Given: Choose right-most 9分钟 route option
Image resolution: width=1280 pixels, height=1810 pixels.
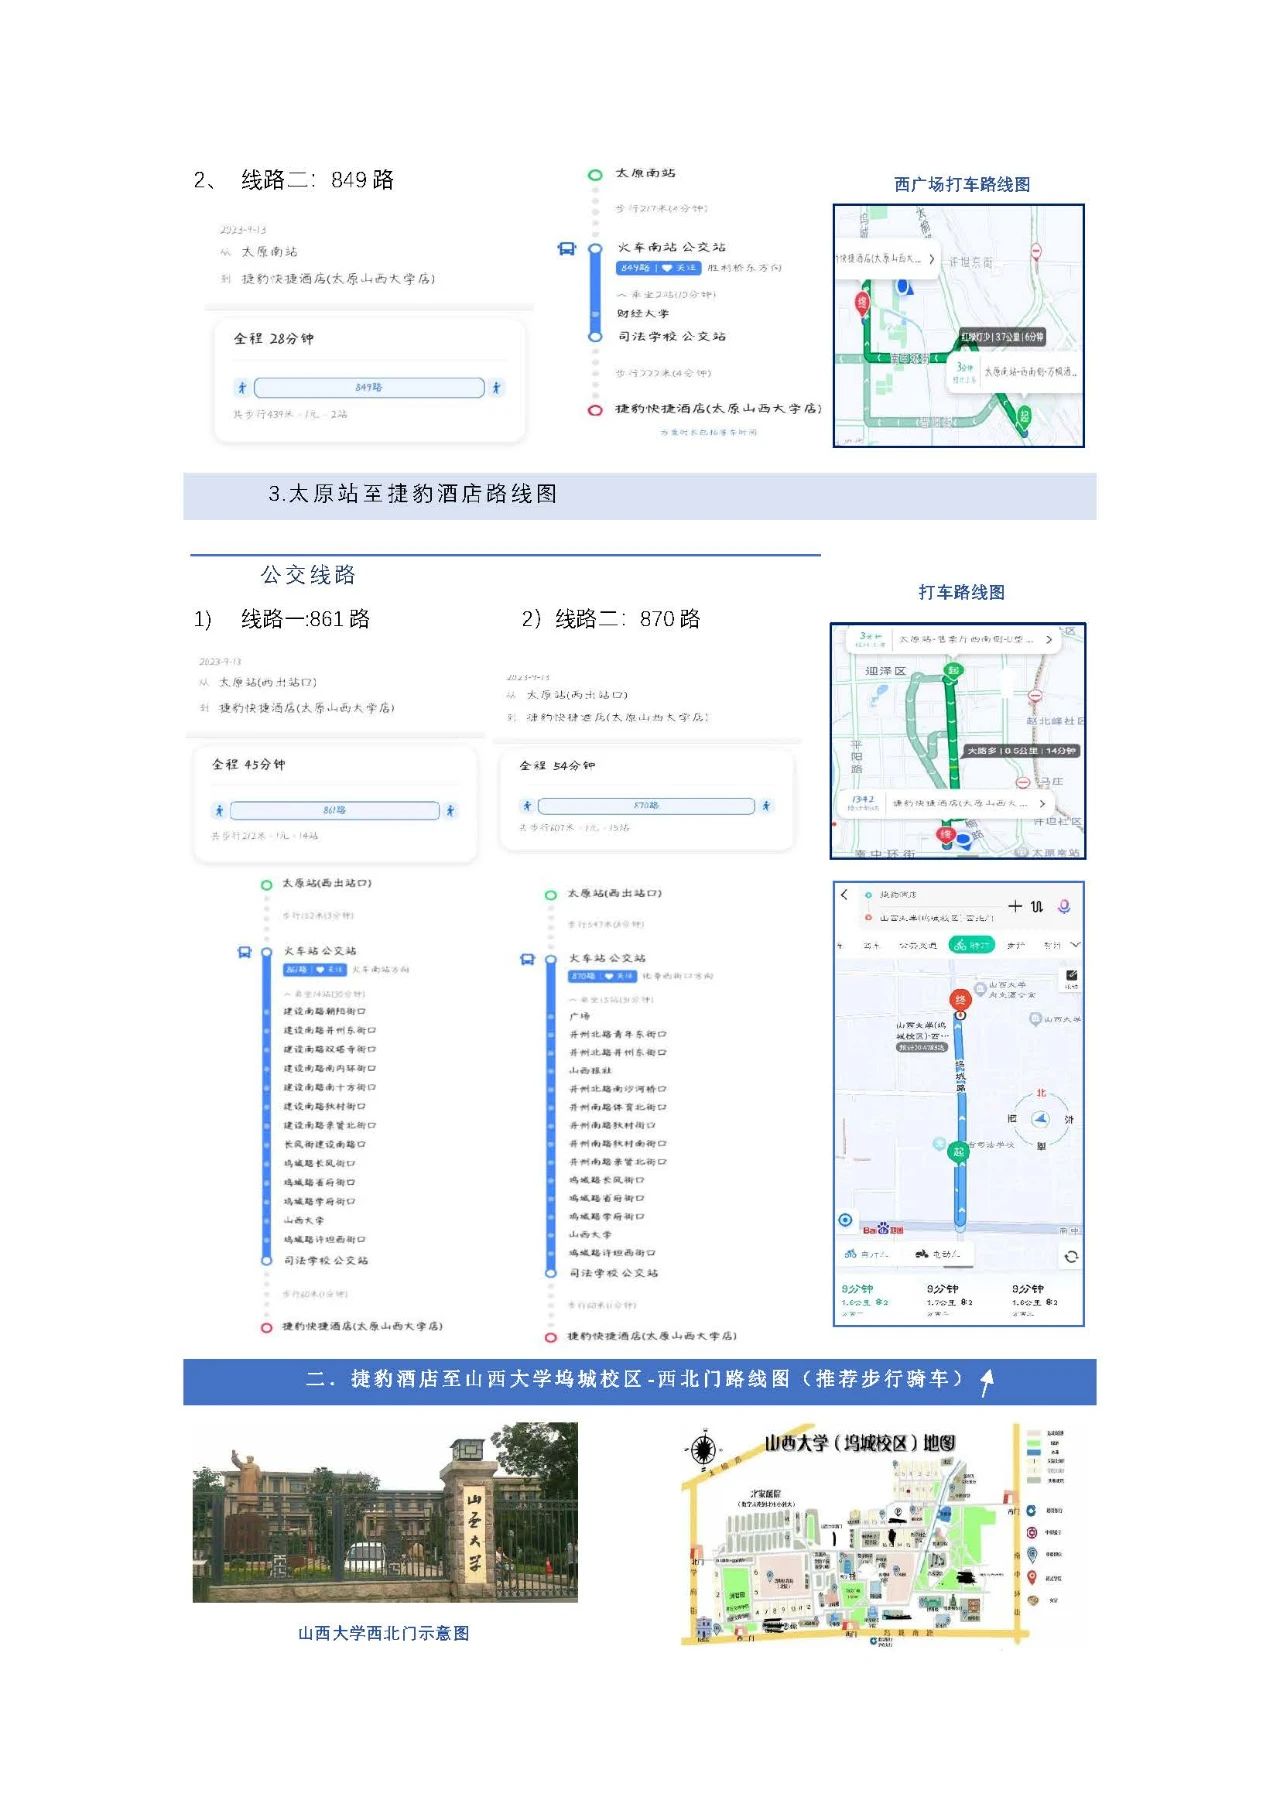Looking at the screenshot, I should 1034,1300.
